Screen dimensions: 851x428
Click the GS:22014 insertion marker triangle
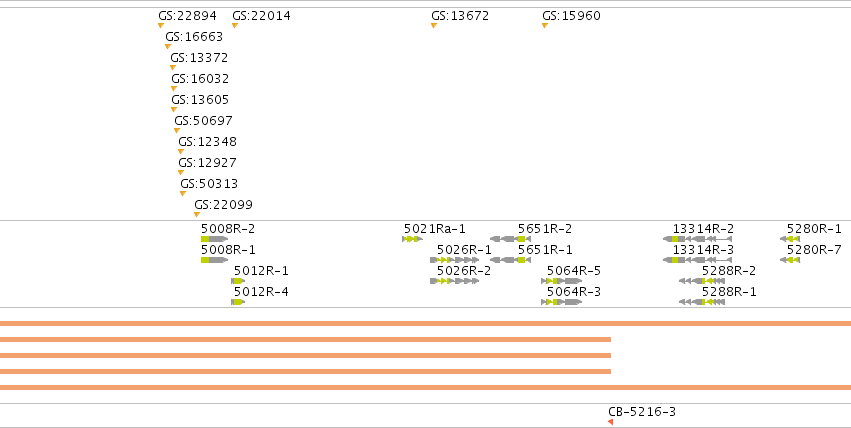click(x=235, y=25)
